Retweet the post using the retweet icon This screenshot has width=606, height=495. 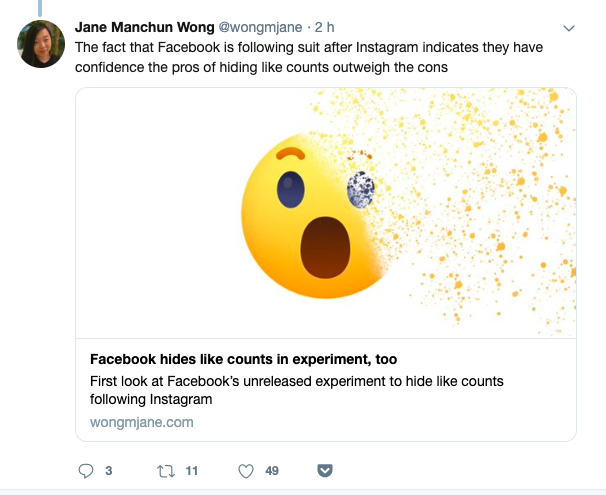(165, 470)
